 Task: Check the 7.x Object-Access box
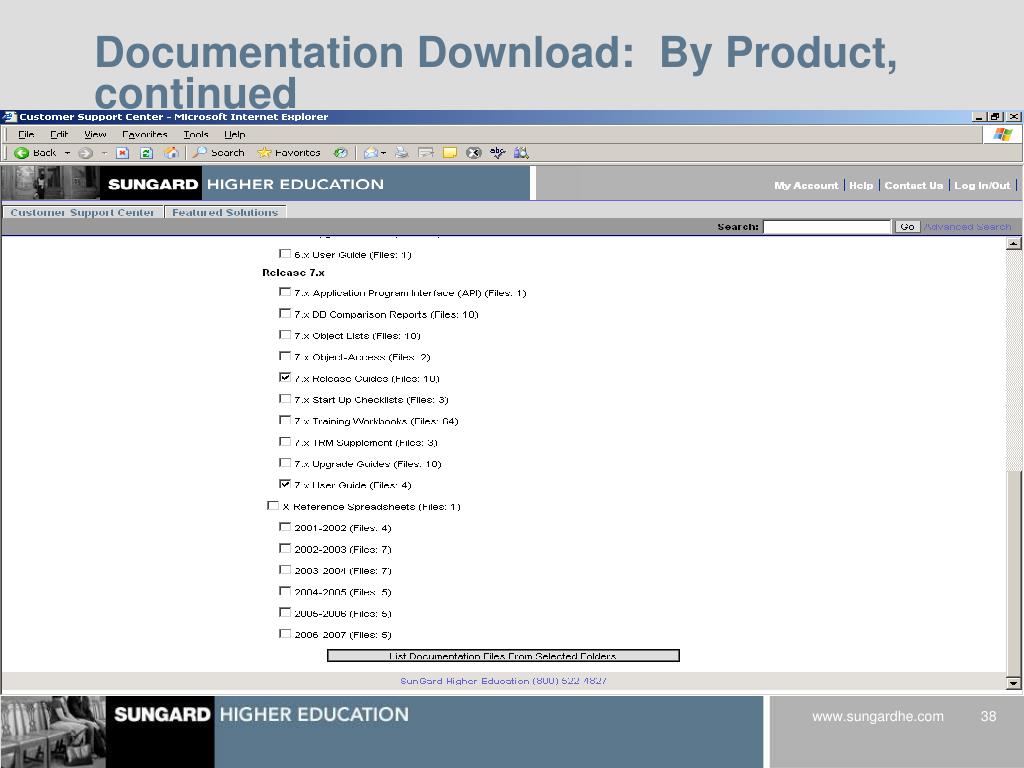click(285, 356)
